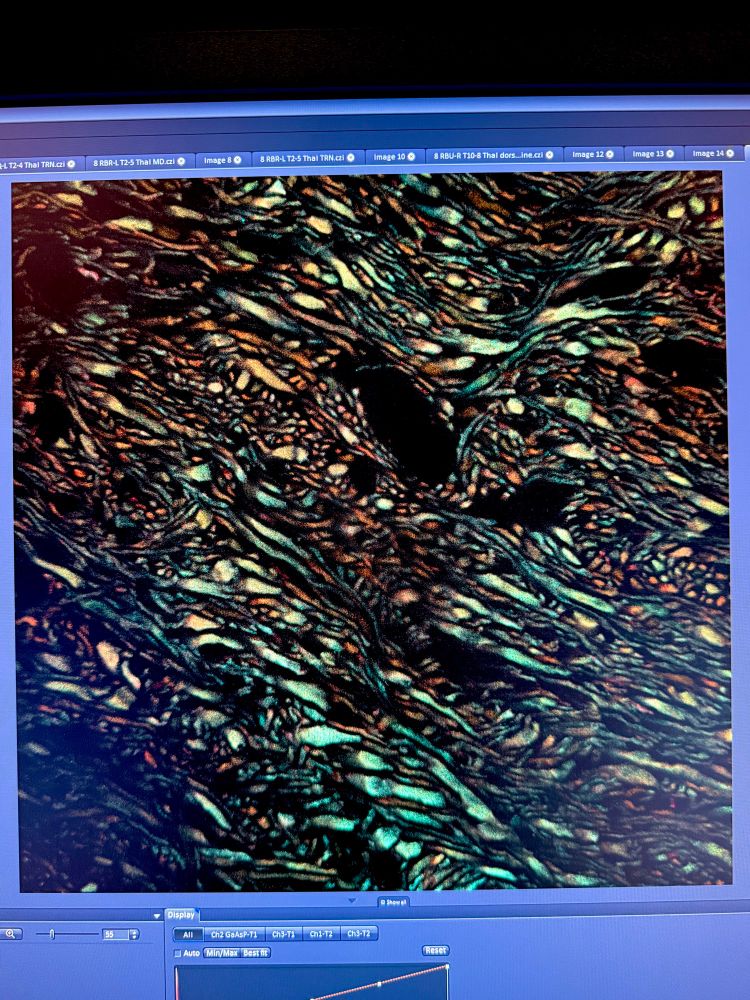Image resolution: width=750 pixels, height=1000 pixels.
Task: Click the zoom magnifier icon
Action: click(x=11, y=934)
